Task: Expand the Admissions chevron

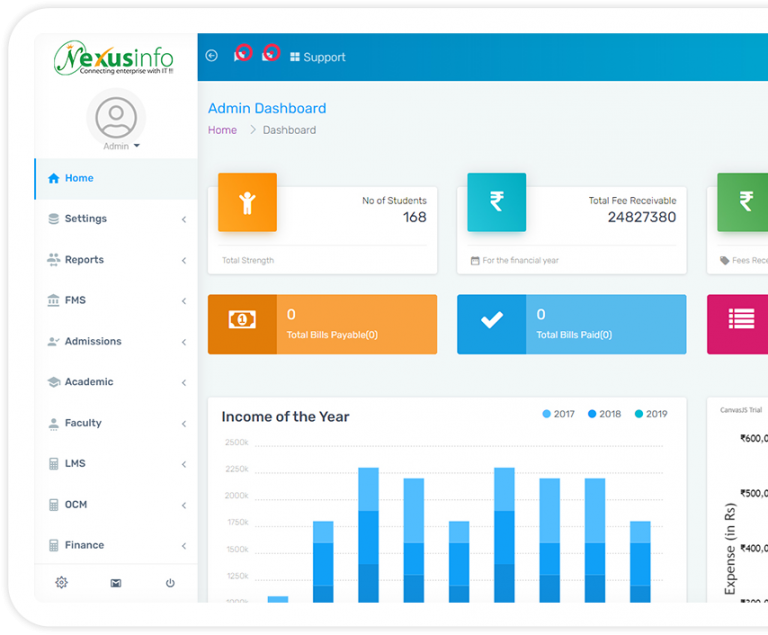Action: point(184,342)
